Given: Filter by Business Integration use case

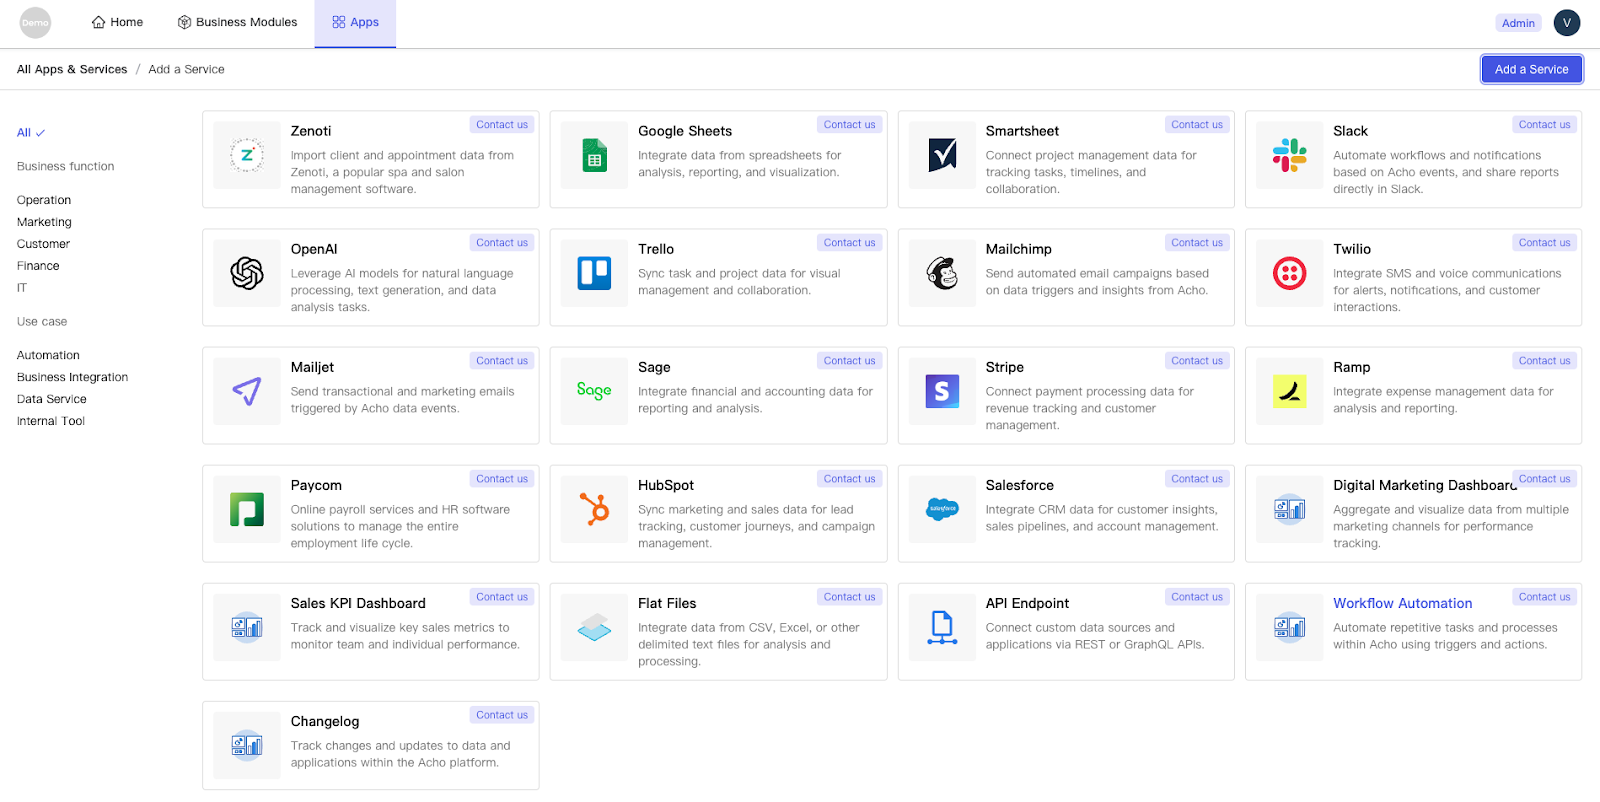Looking at the screenshot, I should tap(72, 377).
